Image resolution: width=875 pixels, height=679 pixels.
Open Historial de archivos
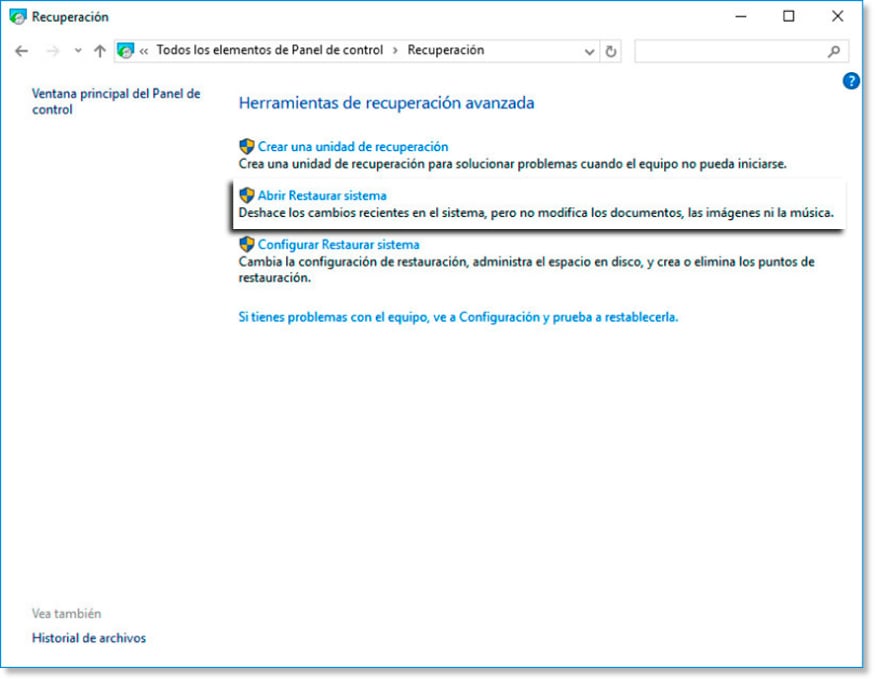[89, 638]
